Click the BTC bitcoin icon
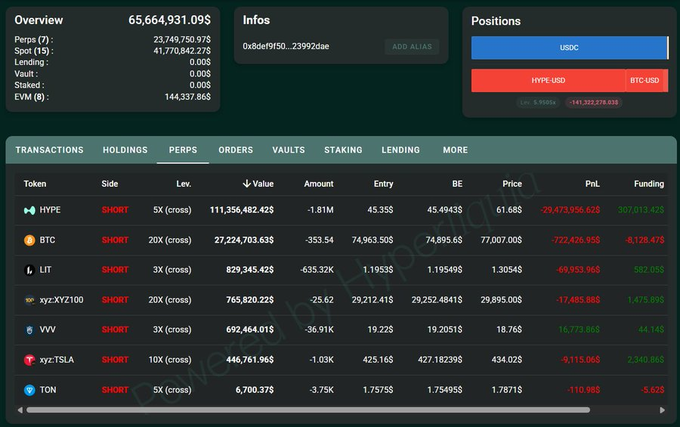This screenshot has height=427, width=680. 29,240
